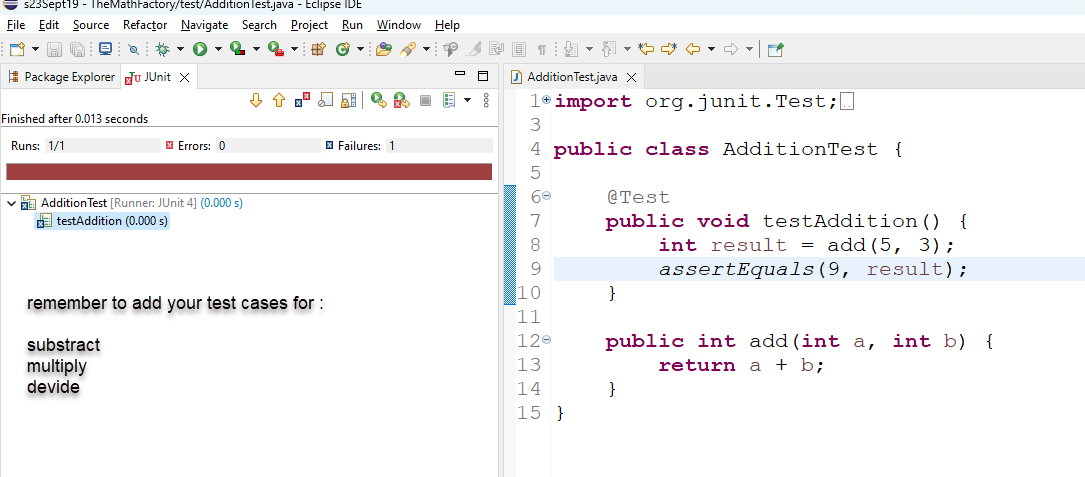The height and width of the screenshot is (477, 1085).
Task: Click the Save icon in main toolbar
Action: click(x=55, y=49)
